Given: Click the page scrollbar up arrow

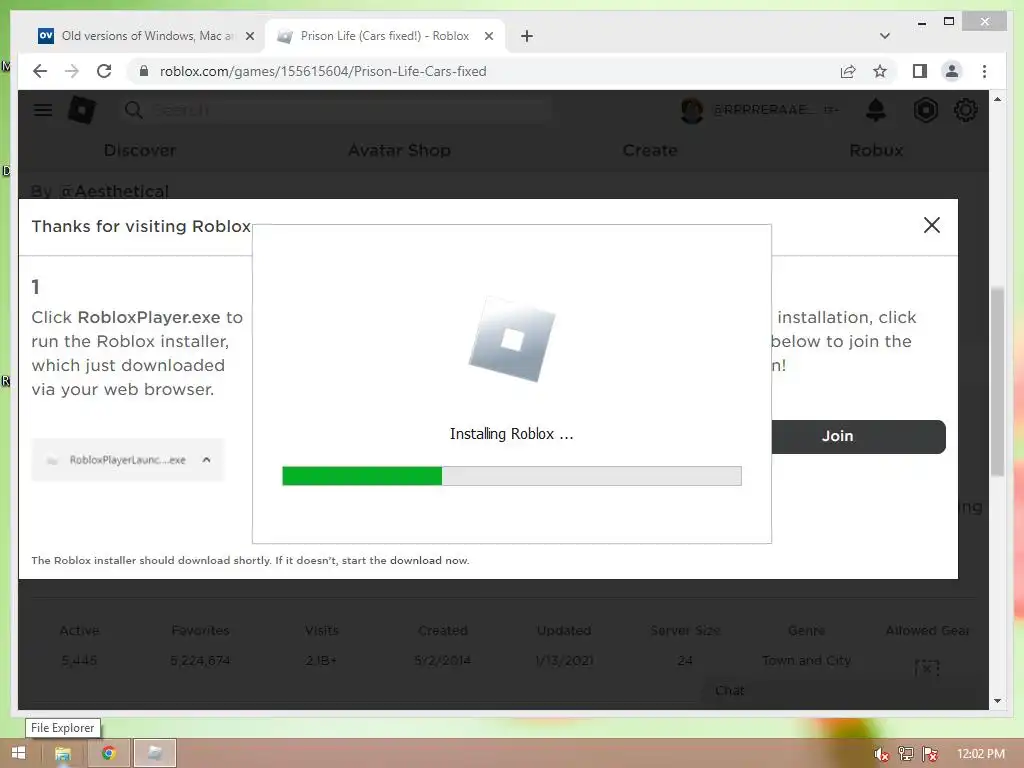Looking at the screenshot, I should pyautogui.click(x=997, y=99).
